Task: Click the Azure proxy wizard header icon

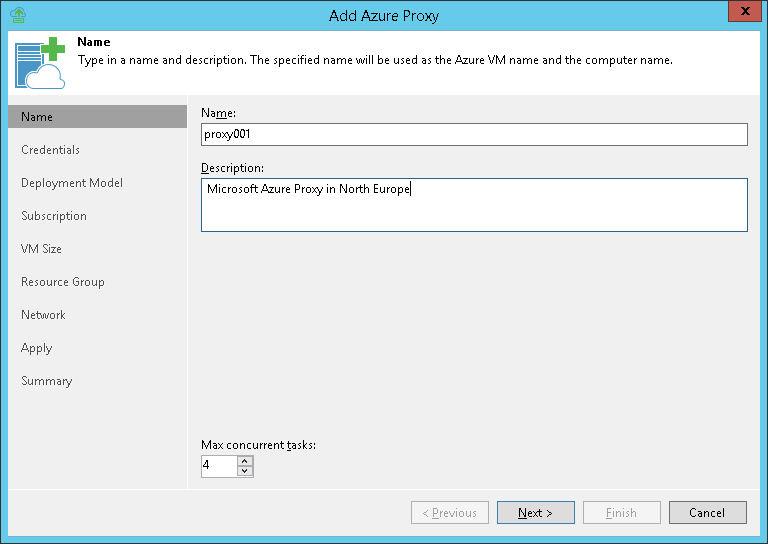Action: pyautogui.click(x=40, y=62)
